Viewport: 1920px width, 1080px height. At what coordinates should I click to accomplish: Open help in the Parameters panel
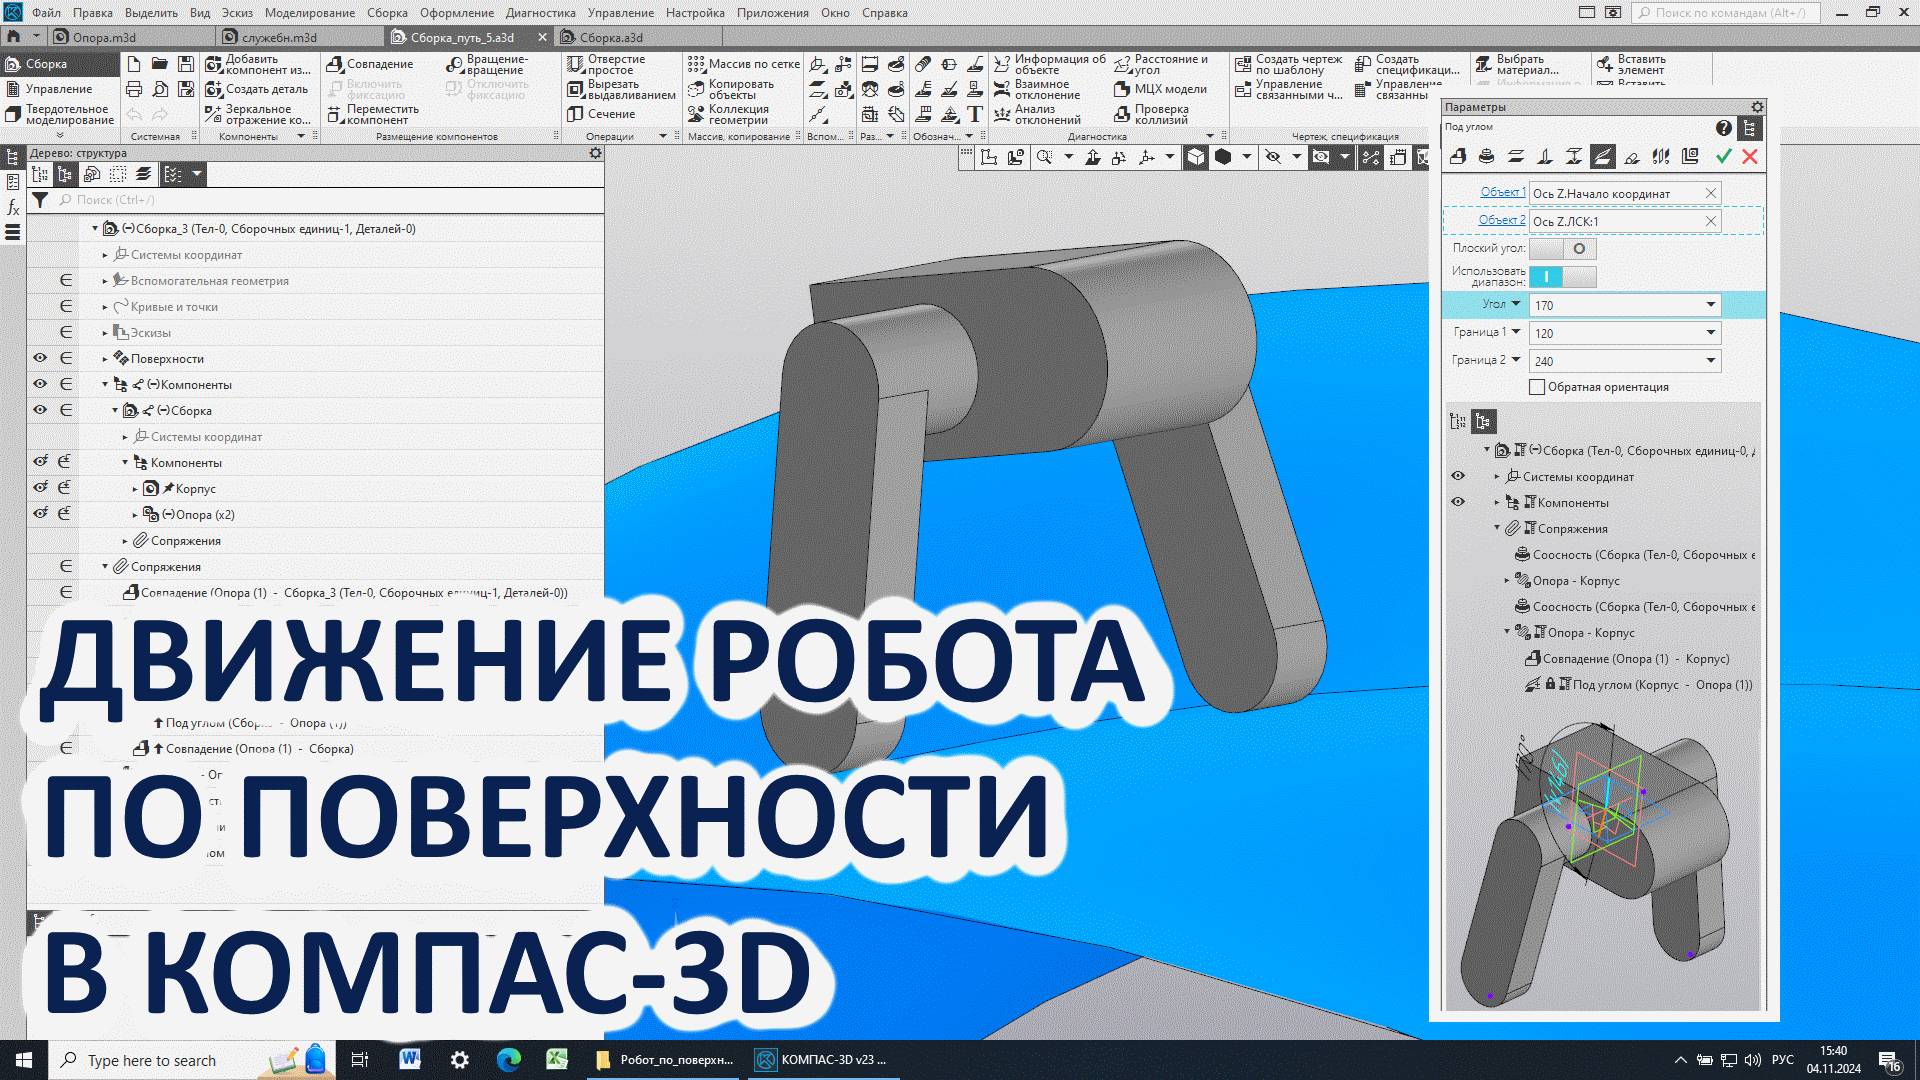(1724, 128)
